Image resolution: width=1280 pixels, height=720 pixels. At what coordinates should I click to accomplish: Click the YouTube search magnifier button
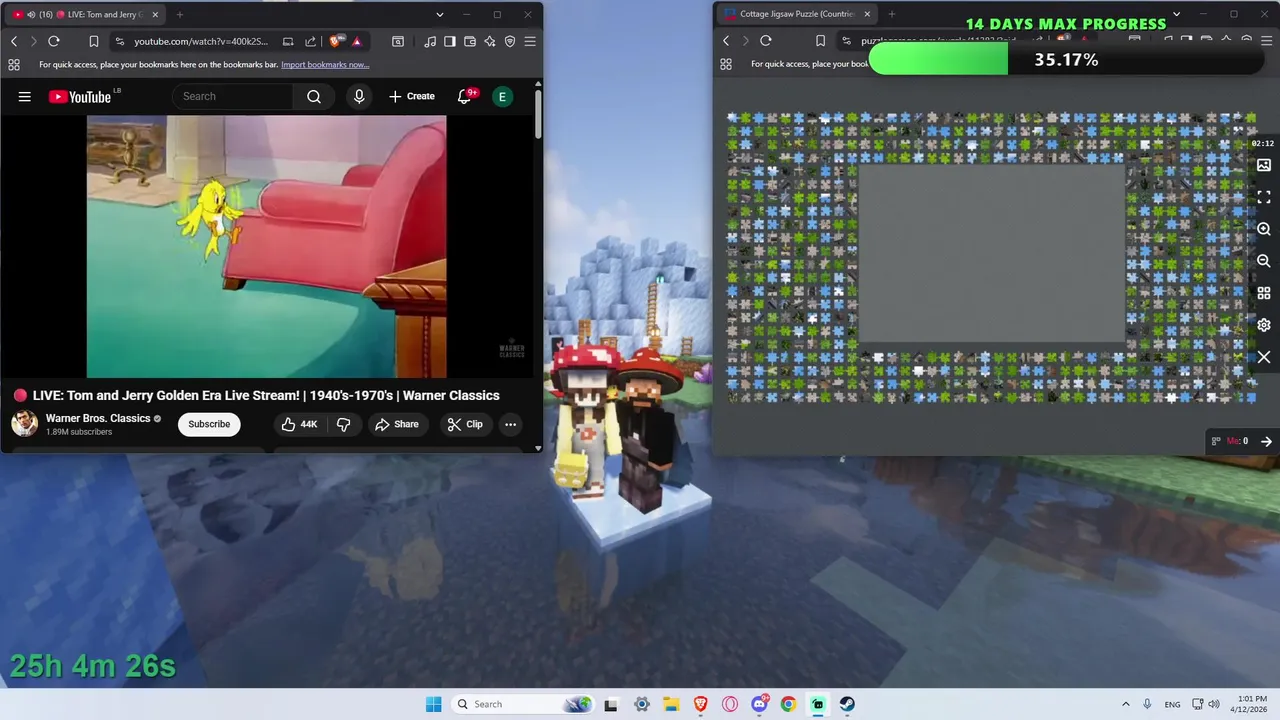click(x=314, y=96)
